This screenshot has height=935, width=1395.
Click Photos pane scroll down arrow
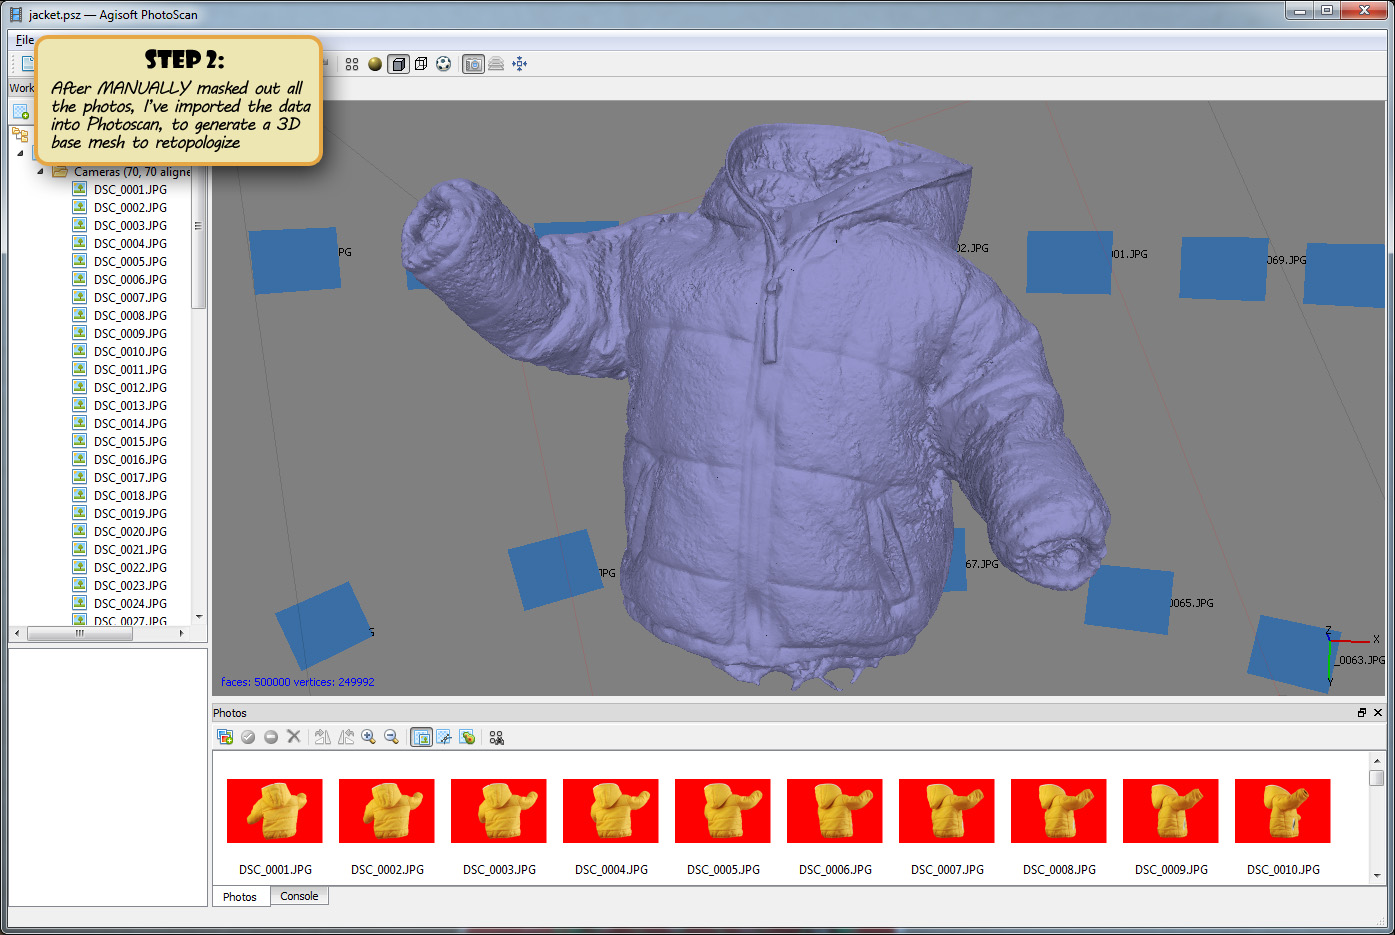tap(1377, 875)
